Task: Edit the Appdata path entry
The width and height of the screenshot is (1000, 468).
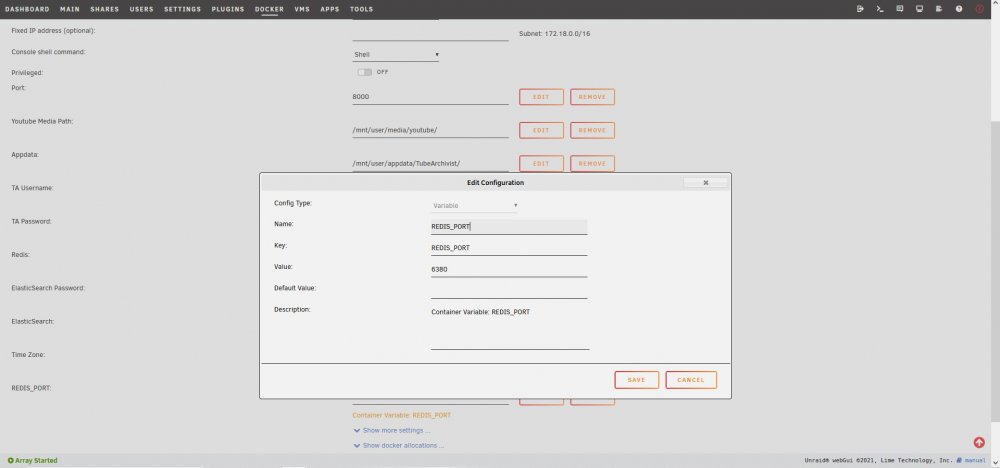Action: [541, 163]
